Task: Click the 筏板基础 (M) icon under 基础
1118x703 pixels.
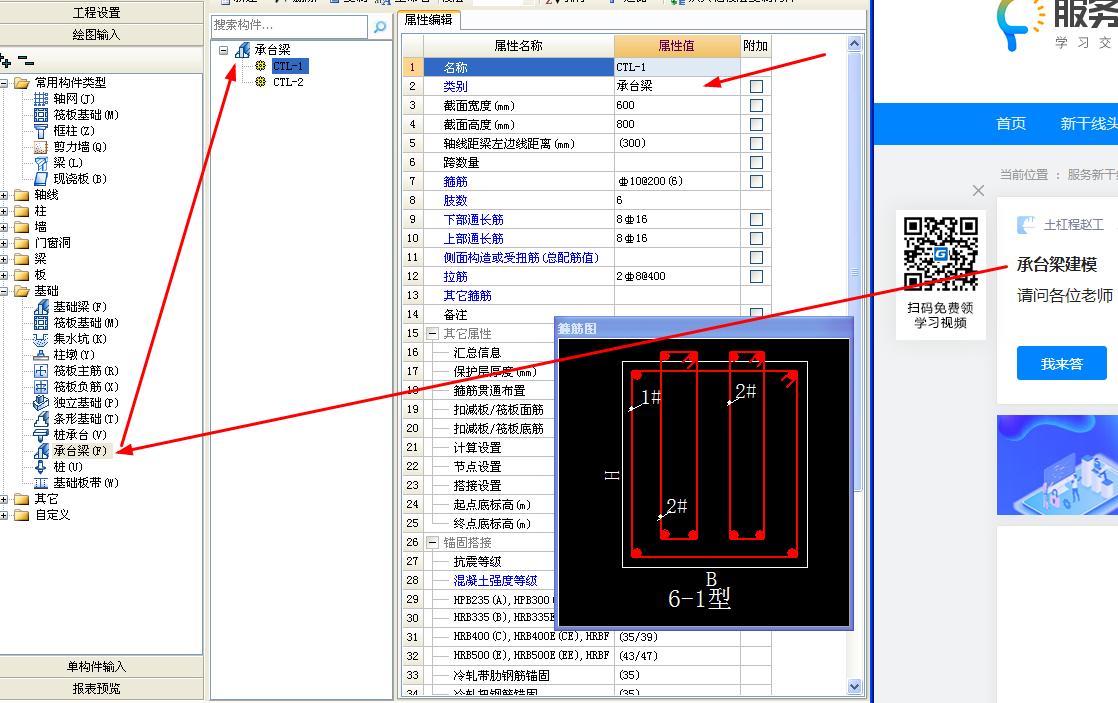Action: [41, 323]
